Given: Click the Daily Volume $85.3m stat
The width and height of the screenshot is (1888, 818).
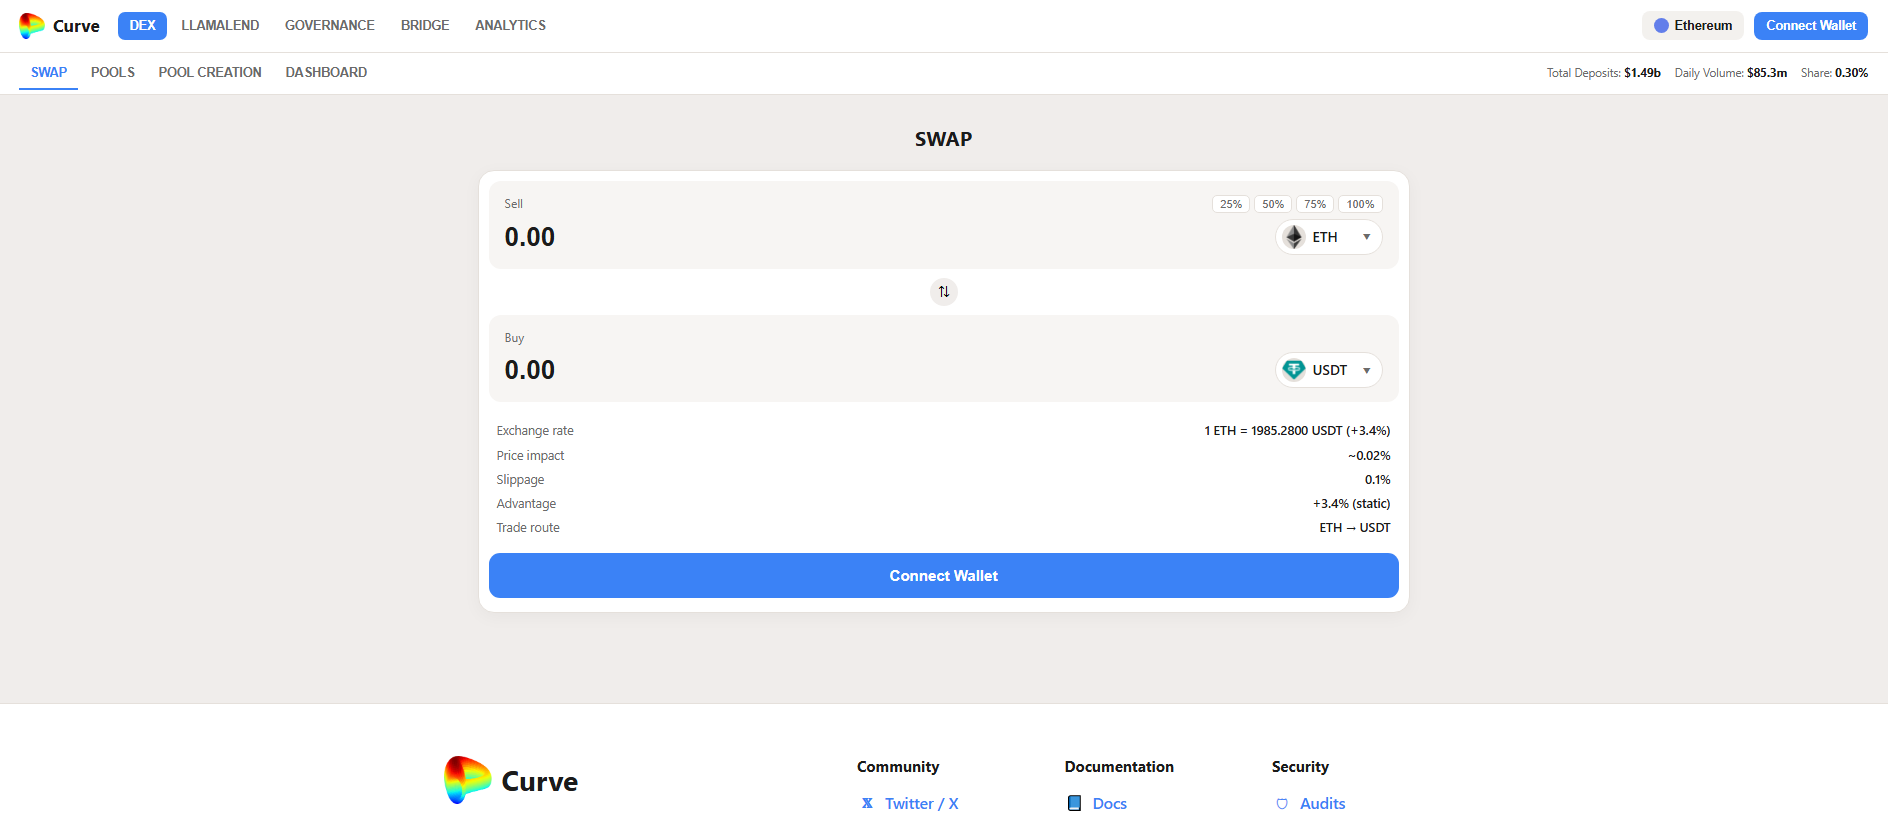Looking at the screenshot, I should click(1730, 73).
